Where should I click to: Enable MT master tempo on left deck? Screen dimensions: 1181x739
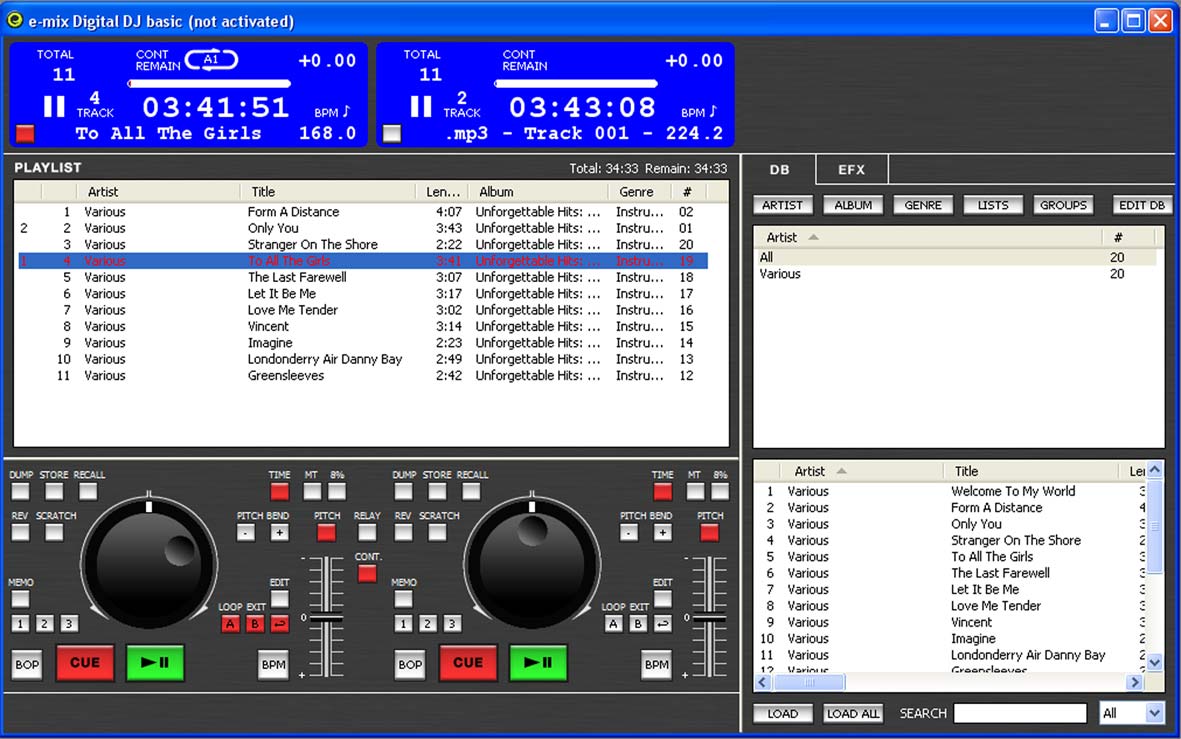point(312,492)
